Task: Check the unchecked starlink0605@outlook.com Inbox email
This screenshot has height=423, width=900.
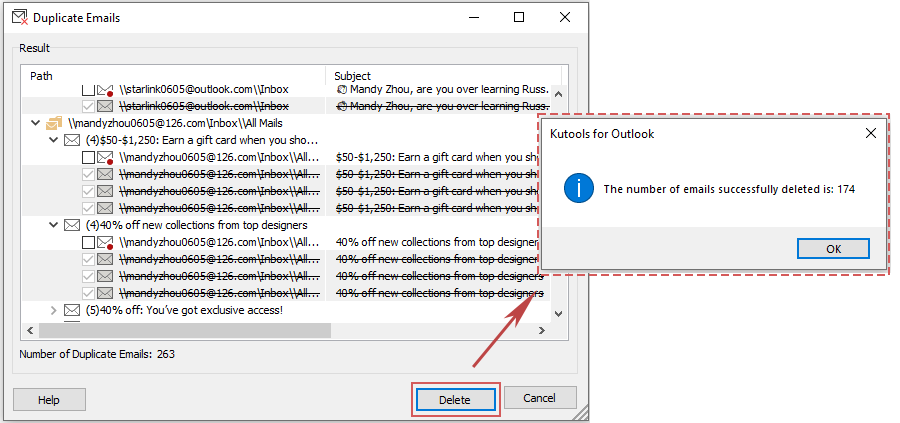Action: (x=88, y=90)
